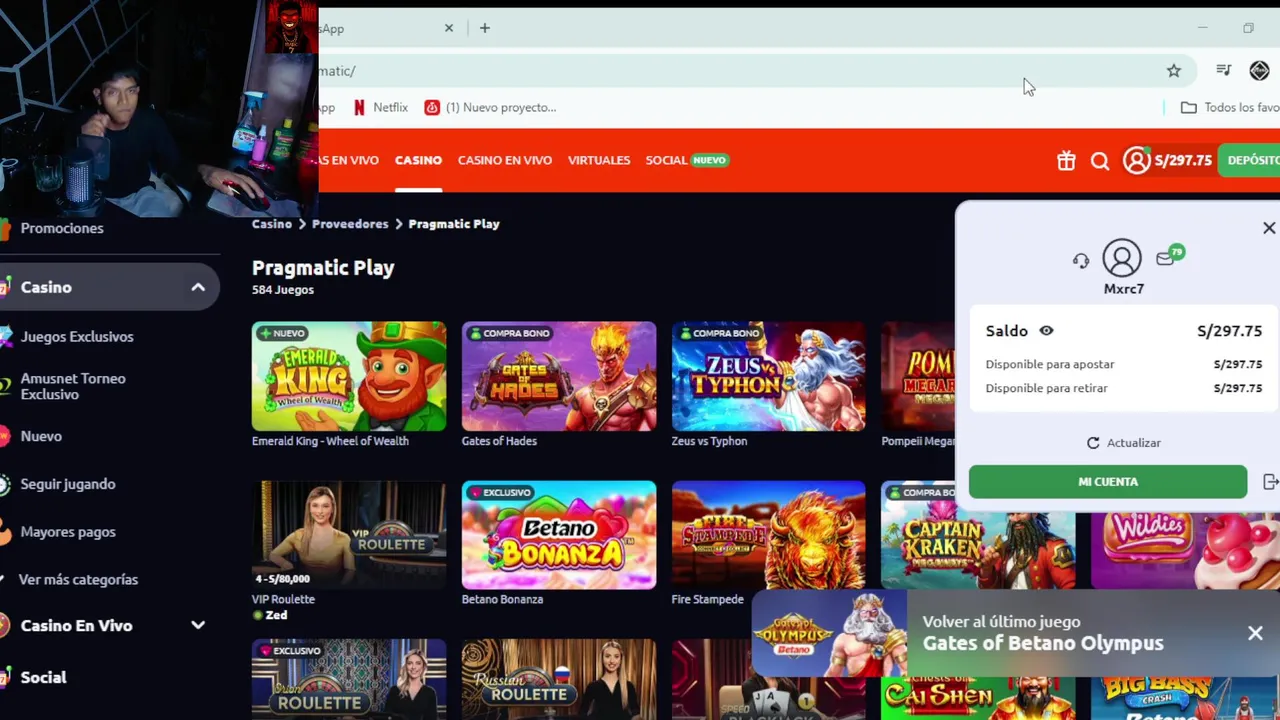Image resolution: width=1280 pixels, height=720 pixels.
Task: Click Disponible para apostar label
Action: pyautogui.click(x=1049, y=364)
